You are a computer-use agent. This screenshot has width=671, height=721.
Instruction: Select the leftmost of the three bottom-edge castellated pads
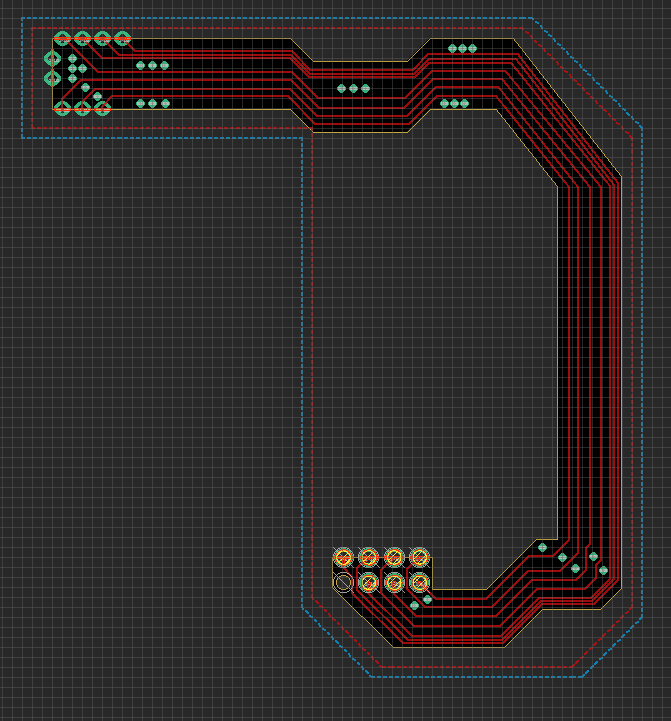pyautogui.click(x=62, y=109)
